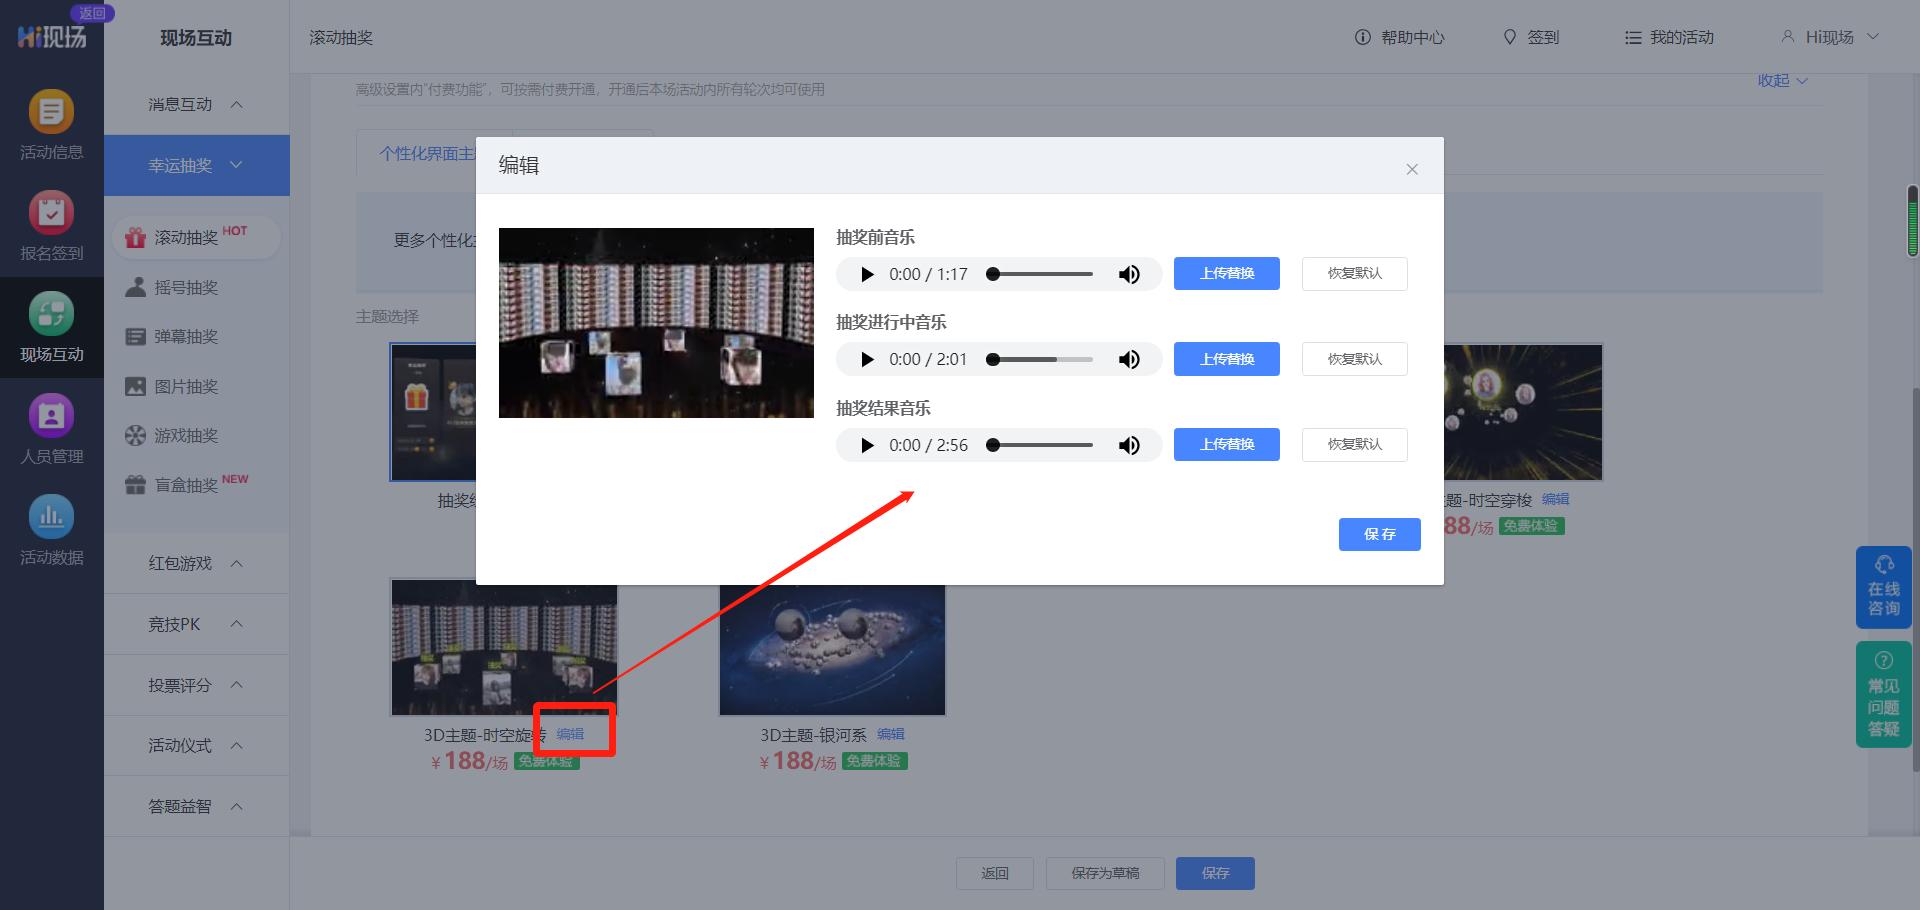Mute the 抽奖结果音乐 volume
The image size is (1920, 910).
[1129, 445]
